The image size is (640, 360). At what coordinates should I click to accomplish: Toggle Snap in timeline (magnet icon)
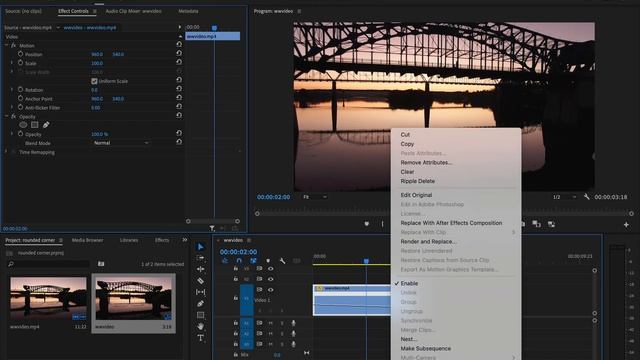(239, 260)
